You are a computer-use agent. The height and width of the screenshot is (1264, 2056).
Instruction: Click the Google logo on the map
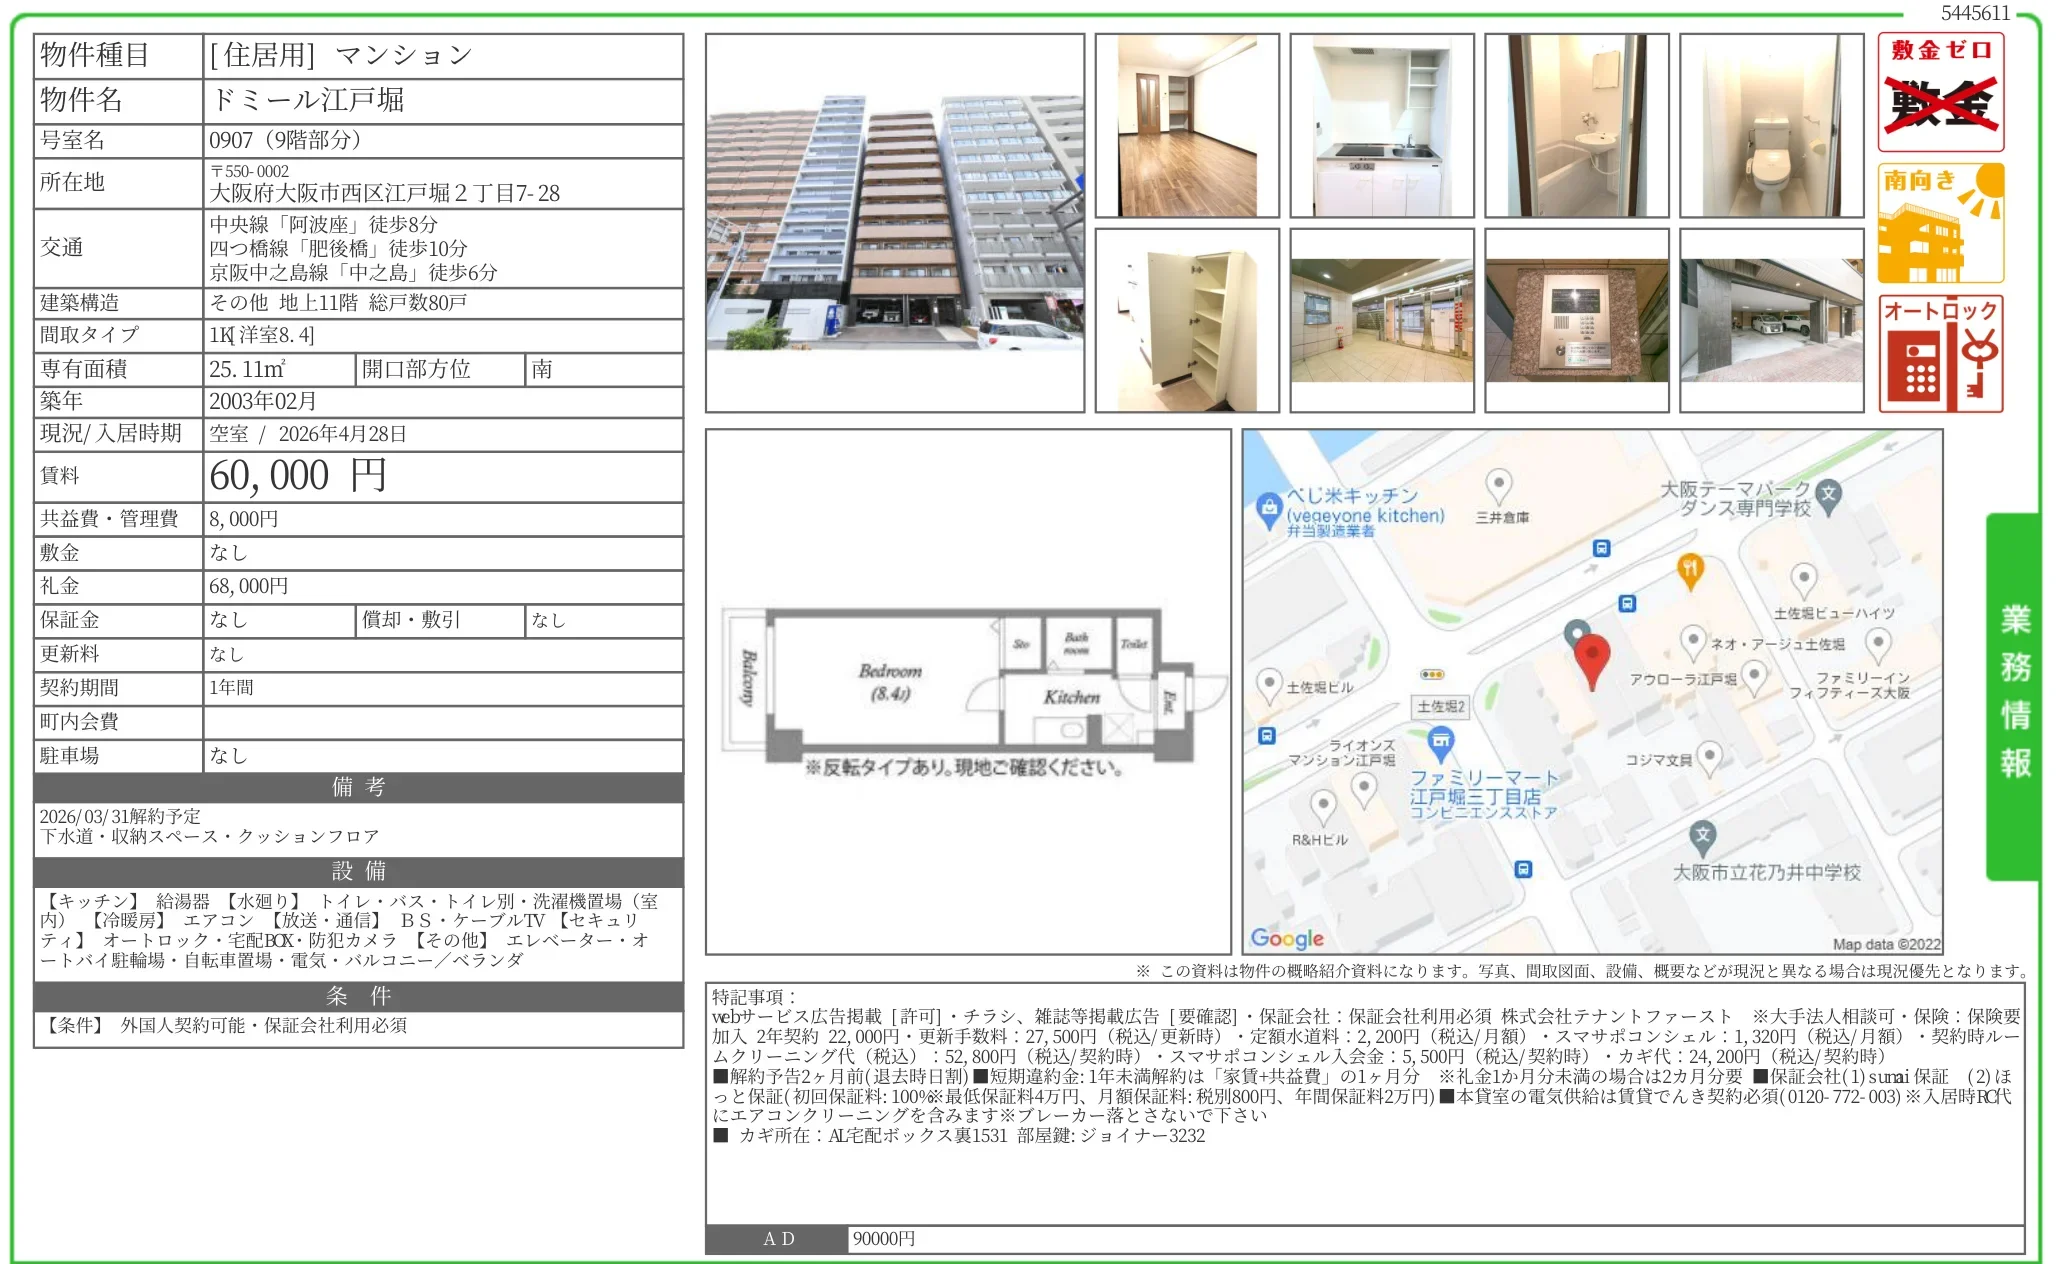1287,938
